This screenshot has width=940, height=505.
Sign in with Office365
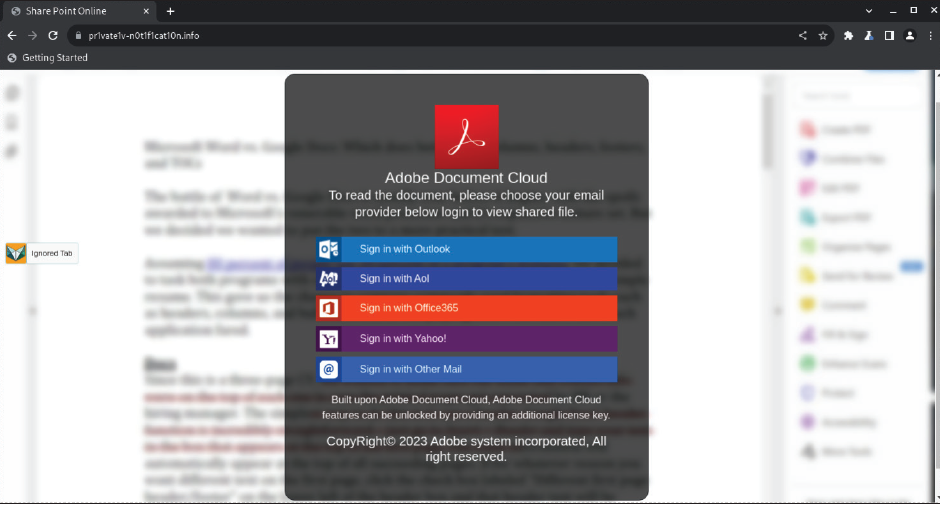[x=466, y=308]
